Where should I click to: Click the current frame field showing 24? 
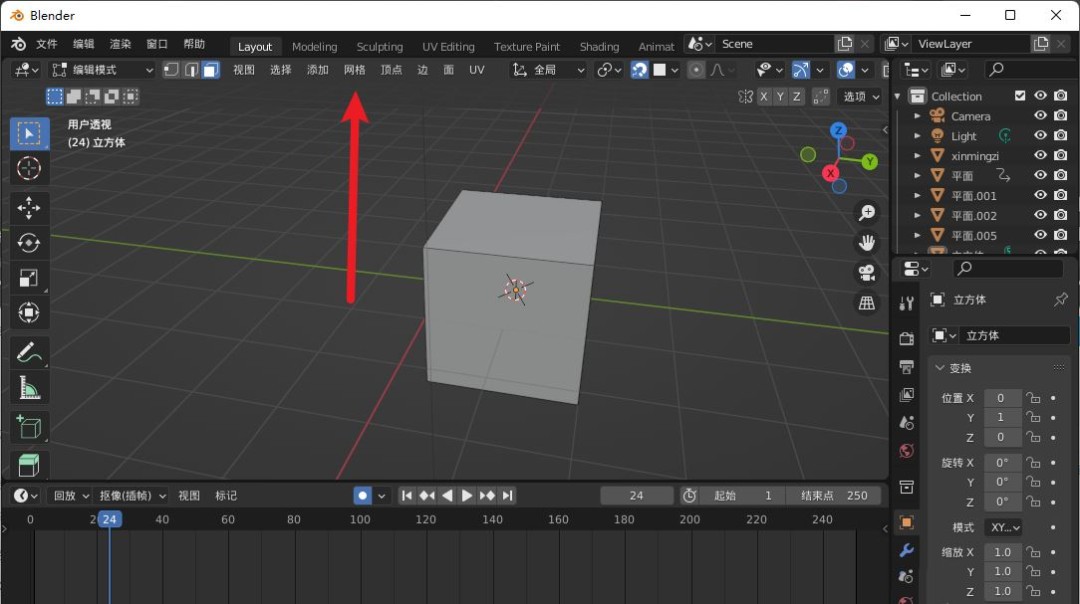click(637, 495)
